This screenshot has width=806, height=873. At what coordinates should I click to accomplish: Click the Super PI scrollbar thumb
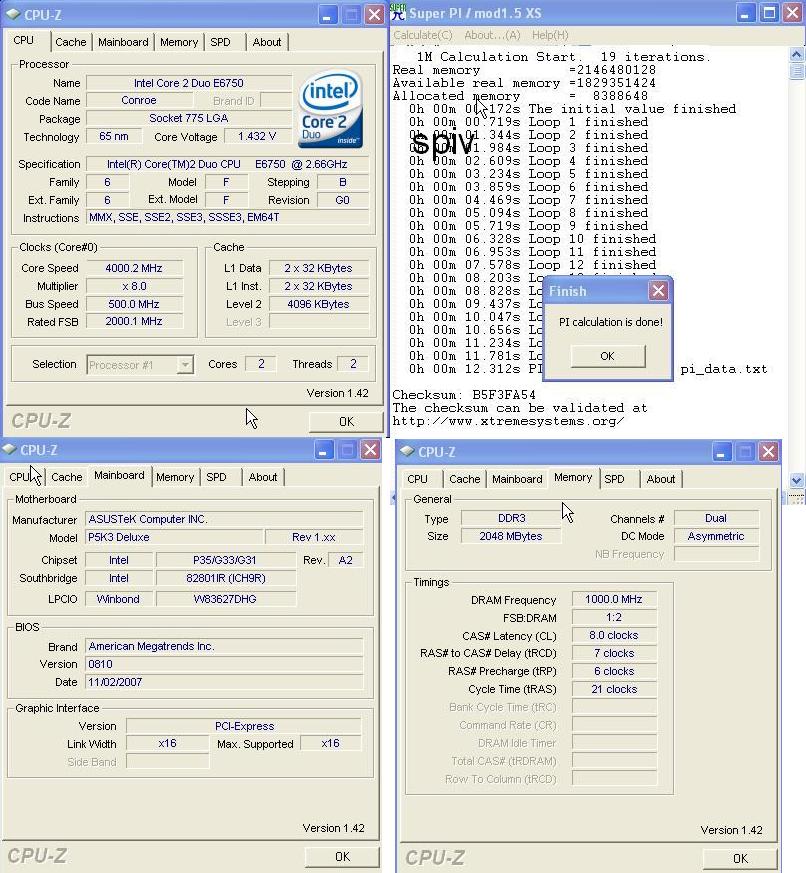797,71
